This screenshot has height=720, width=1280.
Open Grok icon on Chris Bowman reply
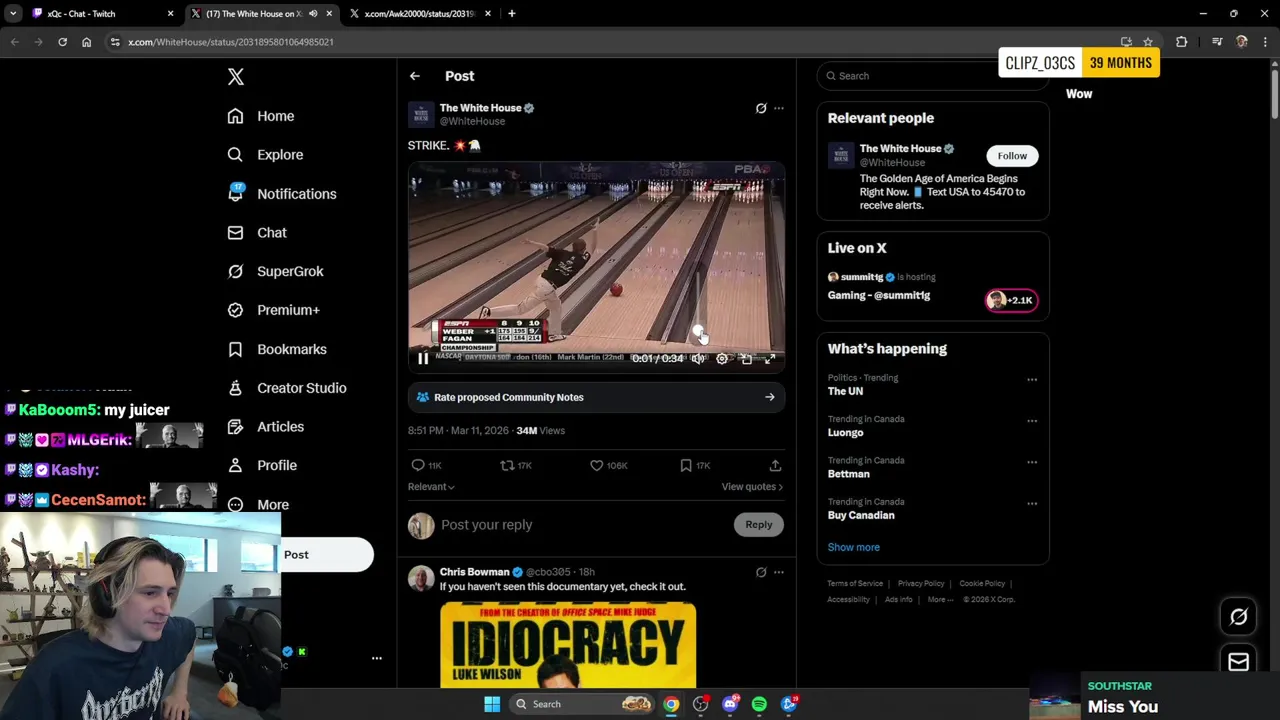(x=761, y=573)
